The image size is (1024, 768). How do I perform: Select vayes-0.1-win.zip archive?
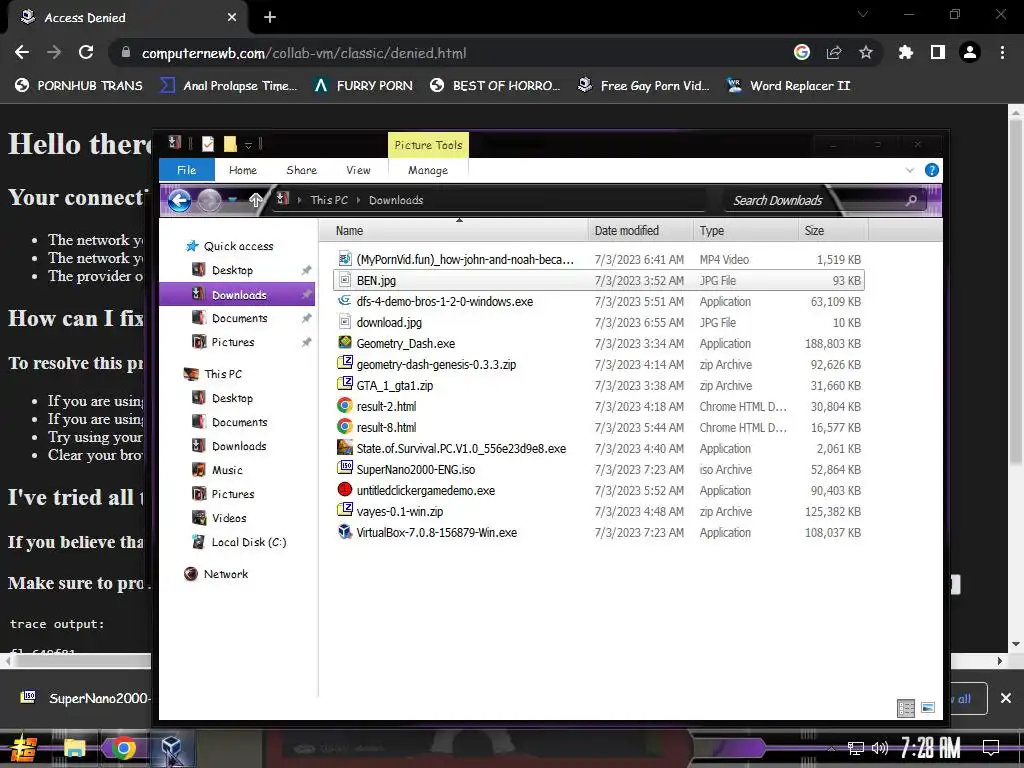pyautogui.click(x=598, y=511)
